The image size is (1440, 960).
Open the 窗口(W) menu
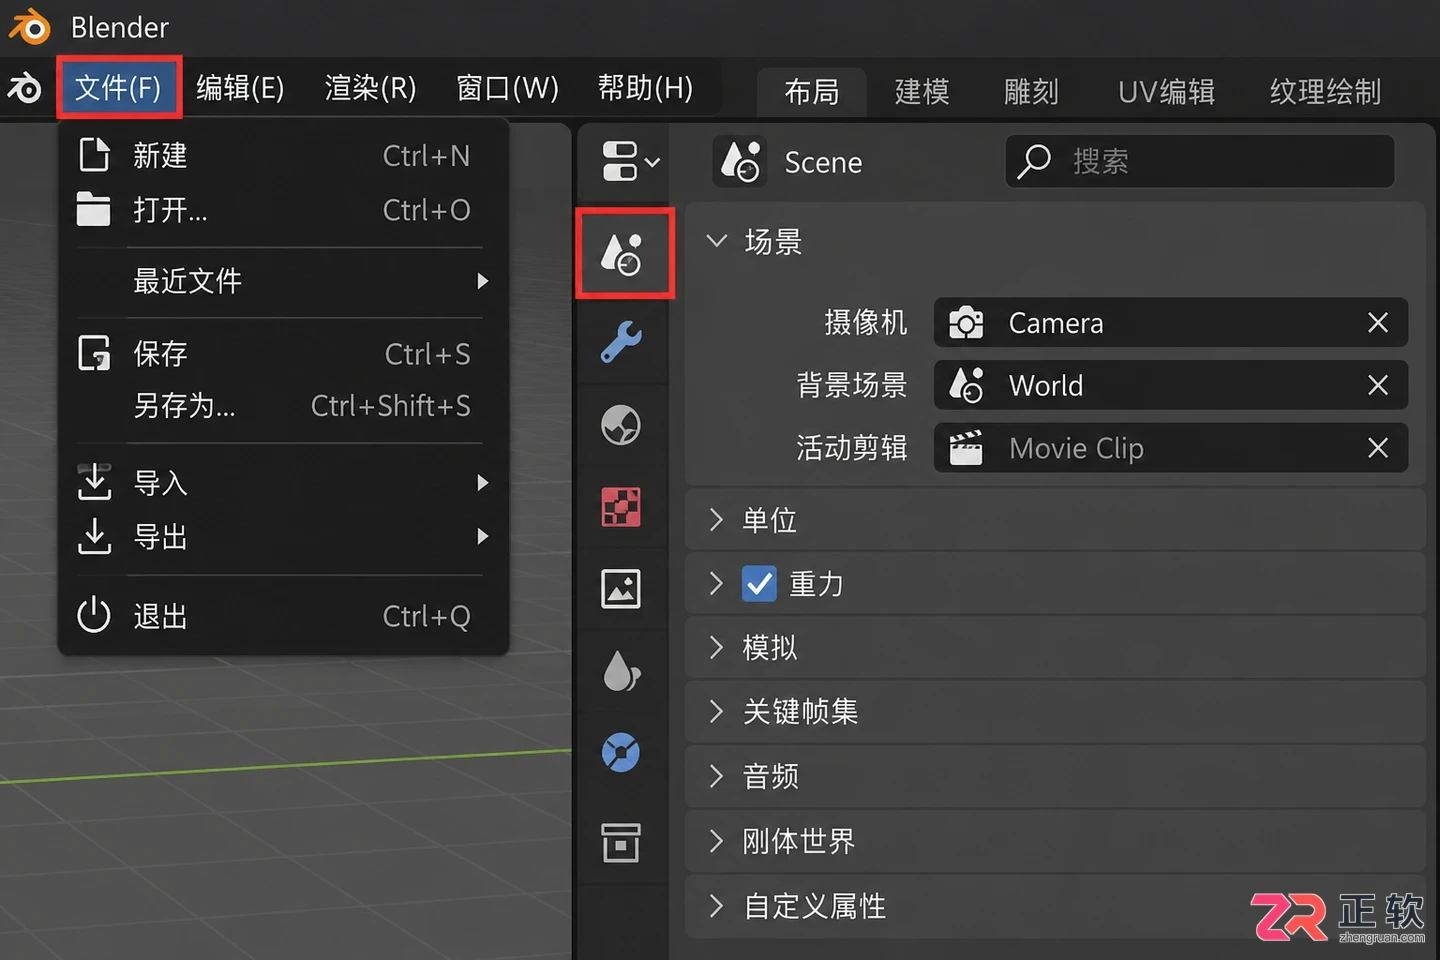507,88
